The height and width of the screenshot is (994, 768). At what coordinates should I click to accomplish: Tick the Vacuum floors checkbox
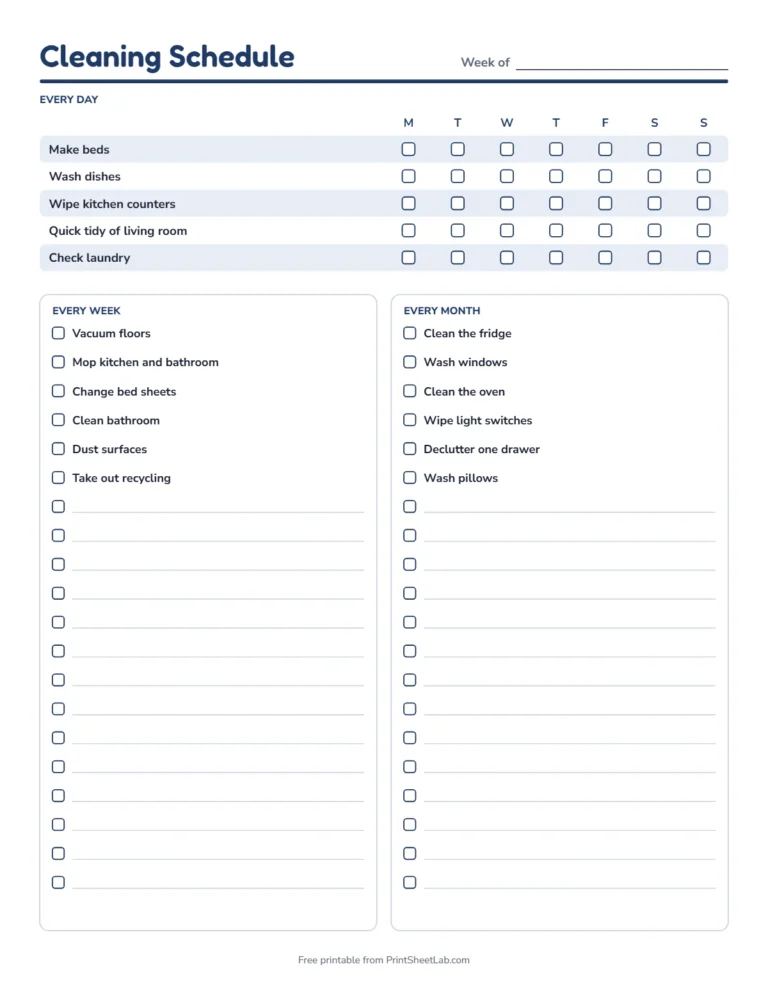coord(58,333)
